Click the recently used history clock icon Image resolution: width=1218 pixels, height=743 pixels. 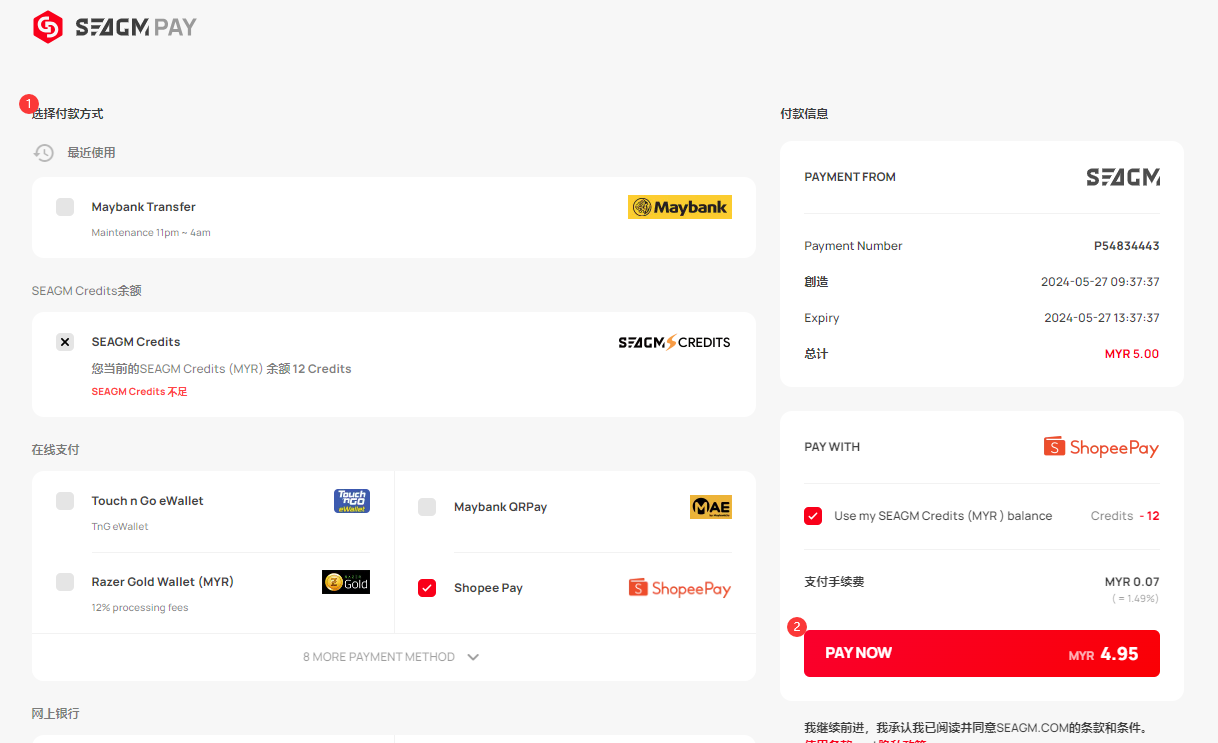pyautogui.click(x=44, y=153)
